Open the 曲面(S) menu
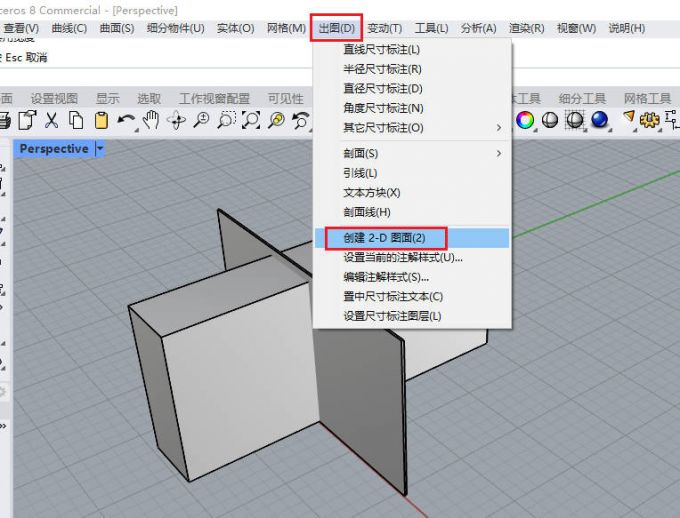680x518 pixels. pos(117,28)
